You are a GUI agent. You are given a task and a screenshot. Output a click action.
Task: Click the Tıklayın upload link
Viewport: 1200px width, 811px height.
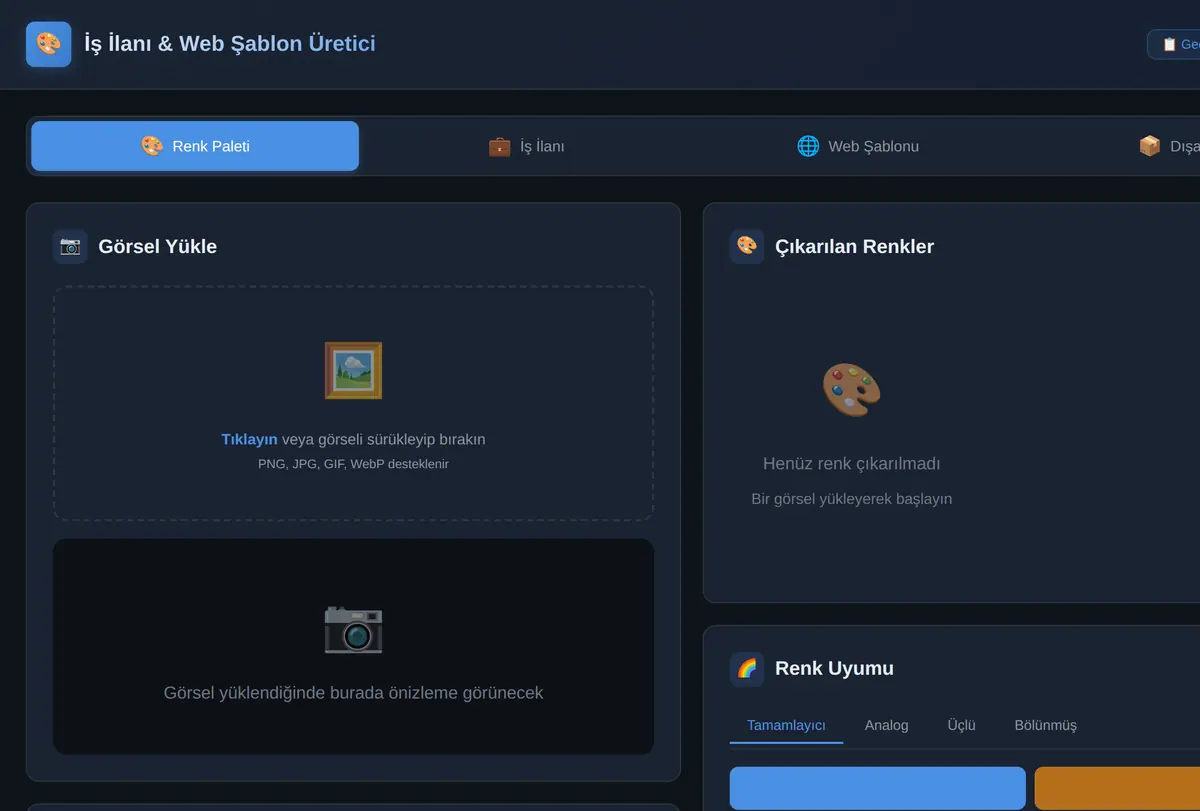(x=249, y=439)
